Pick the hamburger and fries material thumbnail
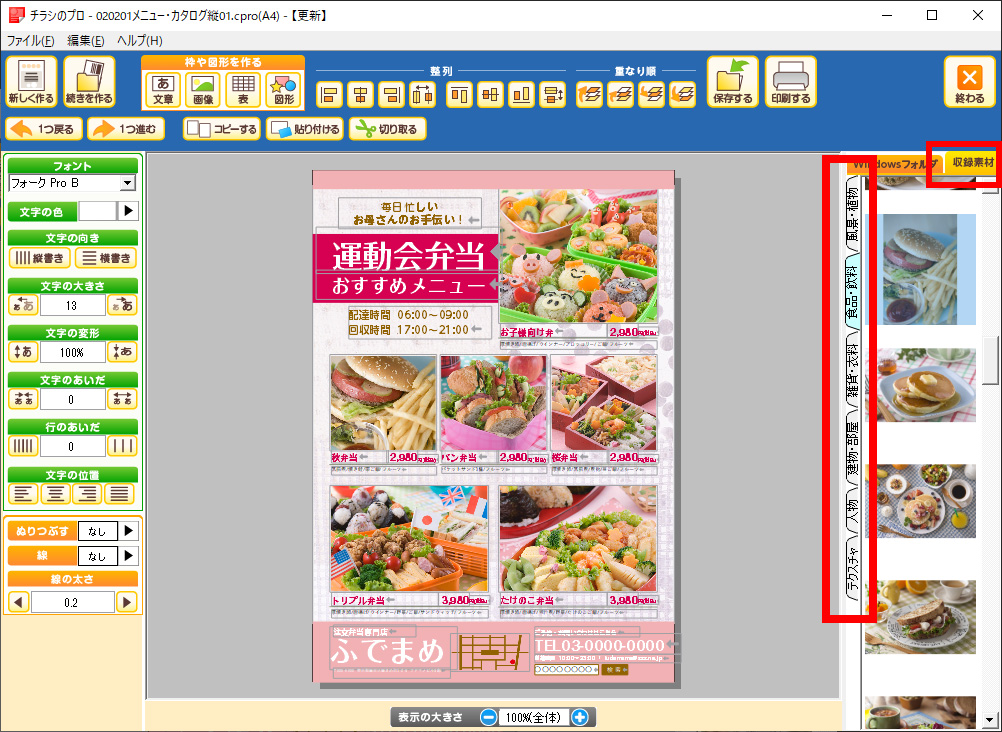This screenshot has width=1002, height=732. [x=920, y=269]
